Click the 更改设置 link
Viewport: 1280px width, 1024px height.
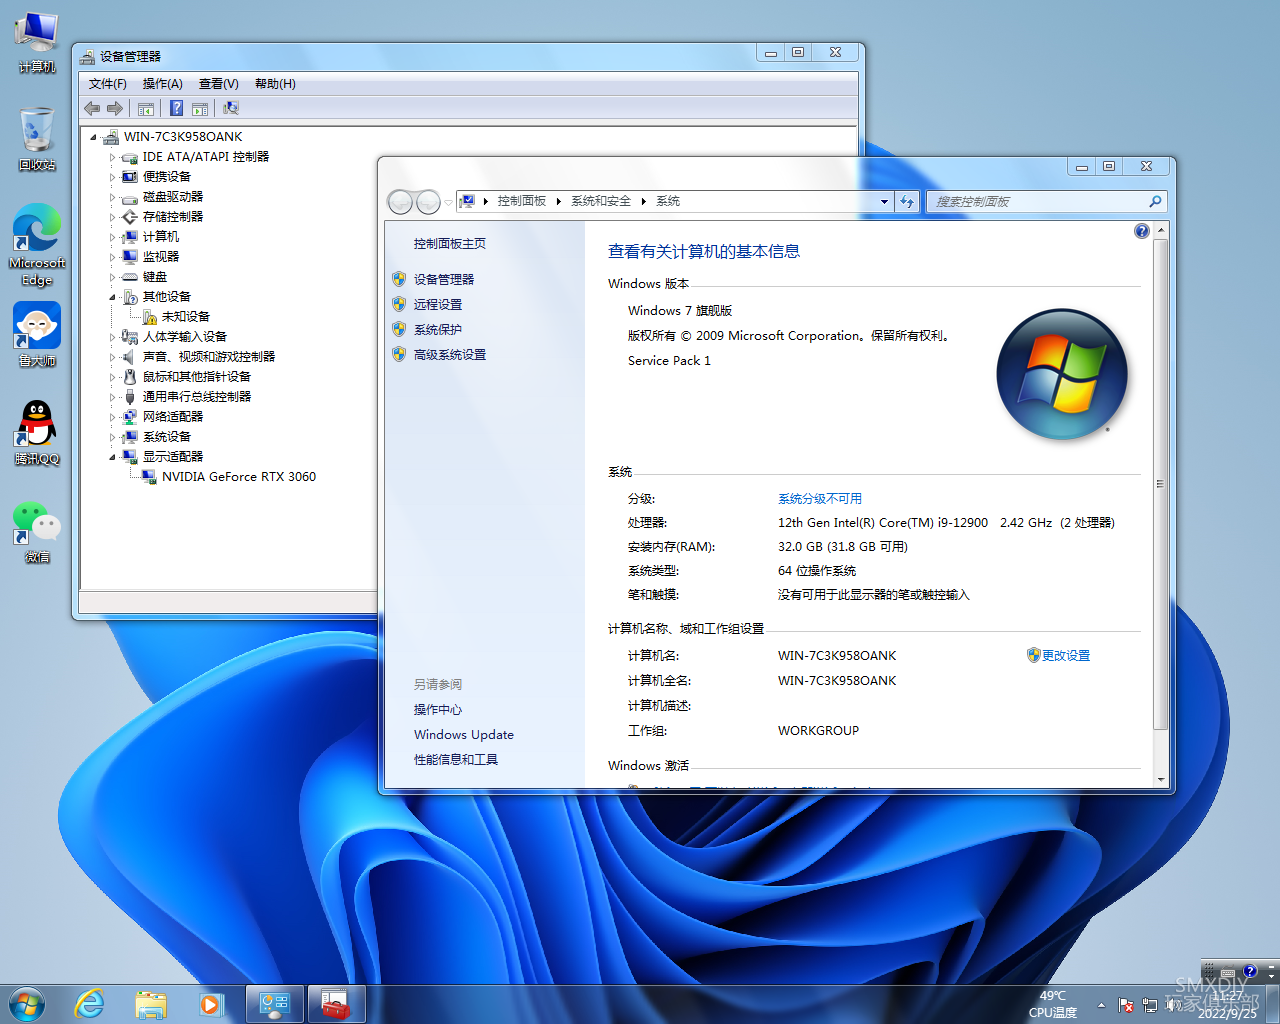click(1066, 656)
